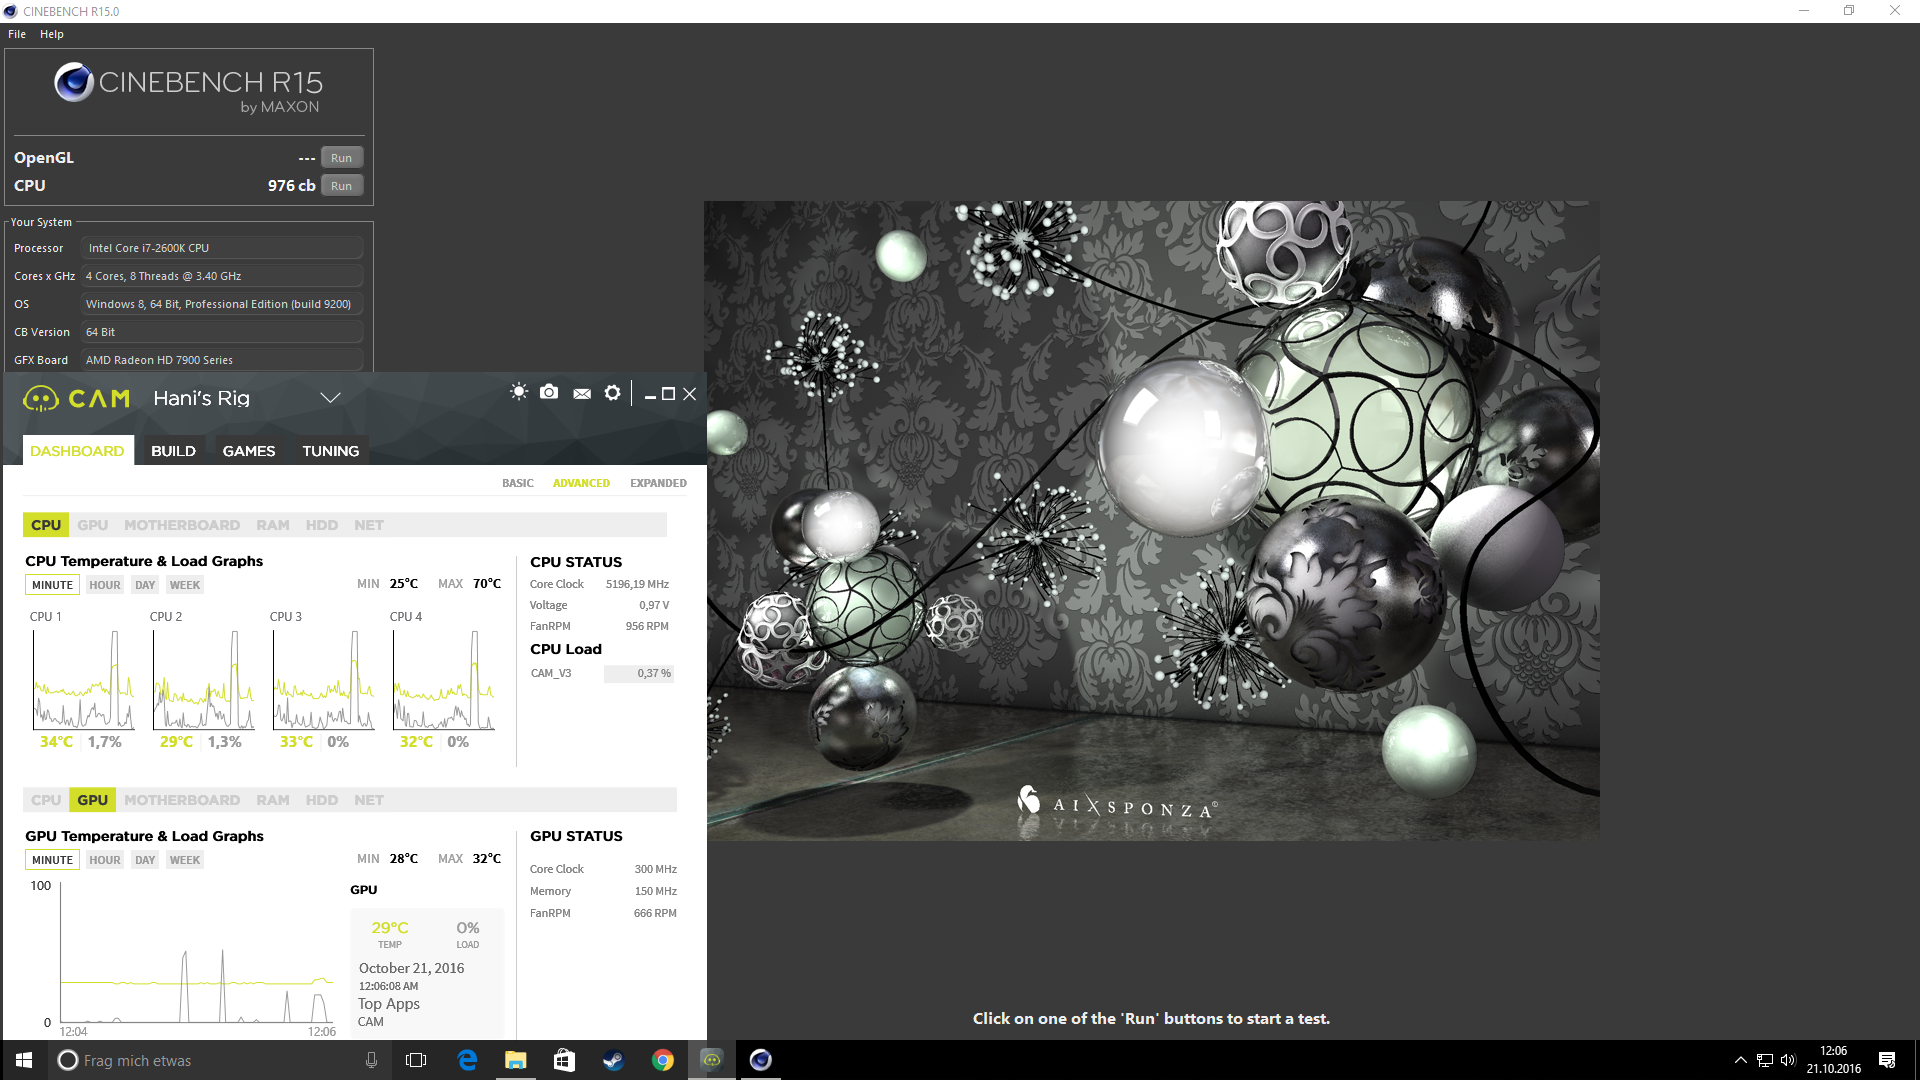The height and width of the screenshot is (1080, 1920).
Task: Run the CPU benchmark
Action: (341, 186)
